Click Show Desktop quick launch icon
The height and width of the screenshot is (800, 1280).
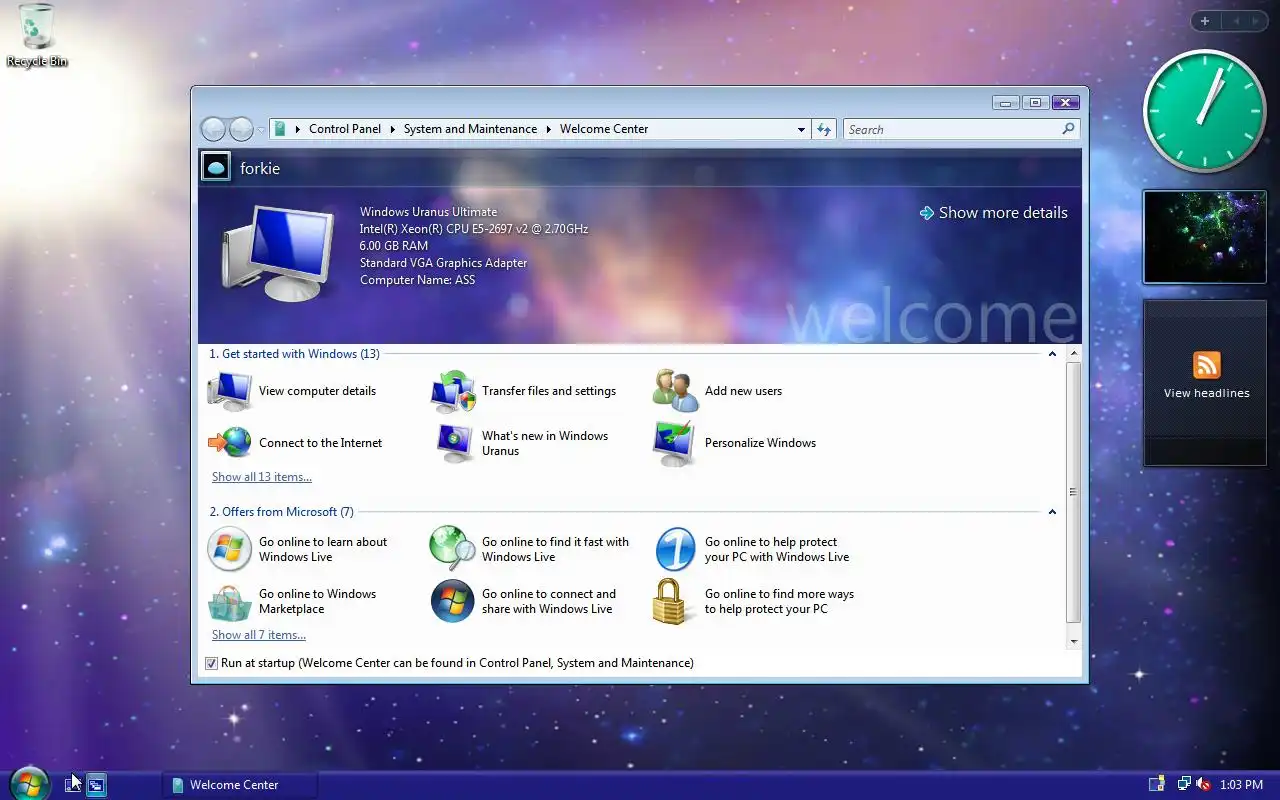coord(73,785)
